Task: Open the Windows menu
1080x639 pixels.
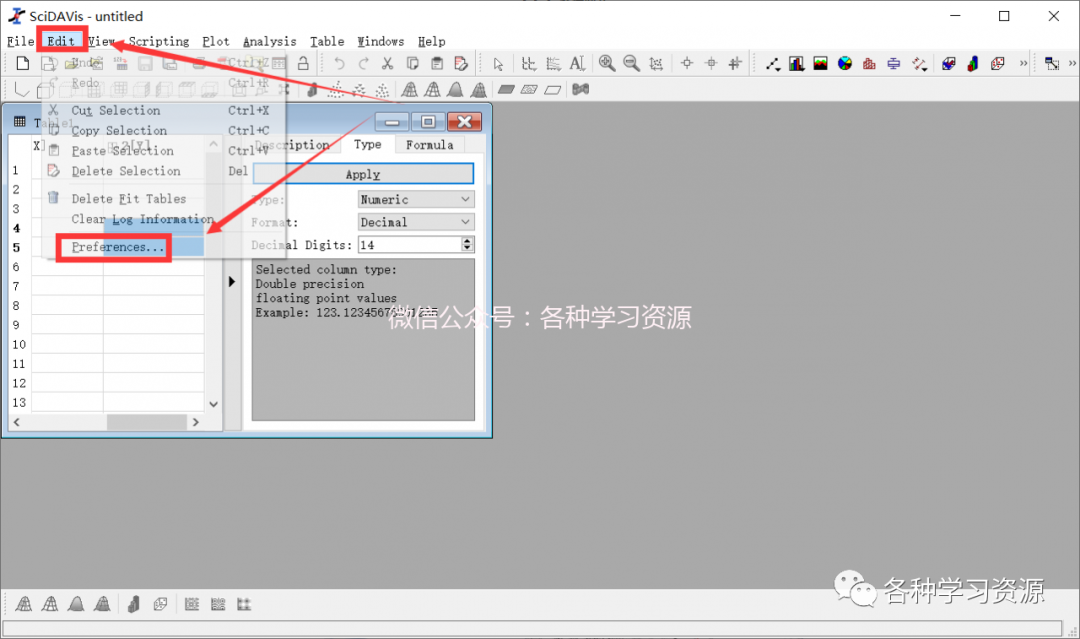Action: coord(380,41)
